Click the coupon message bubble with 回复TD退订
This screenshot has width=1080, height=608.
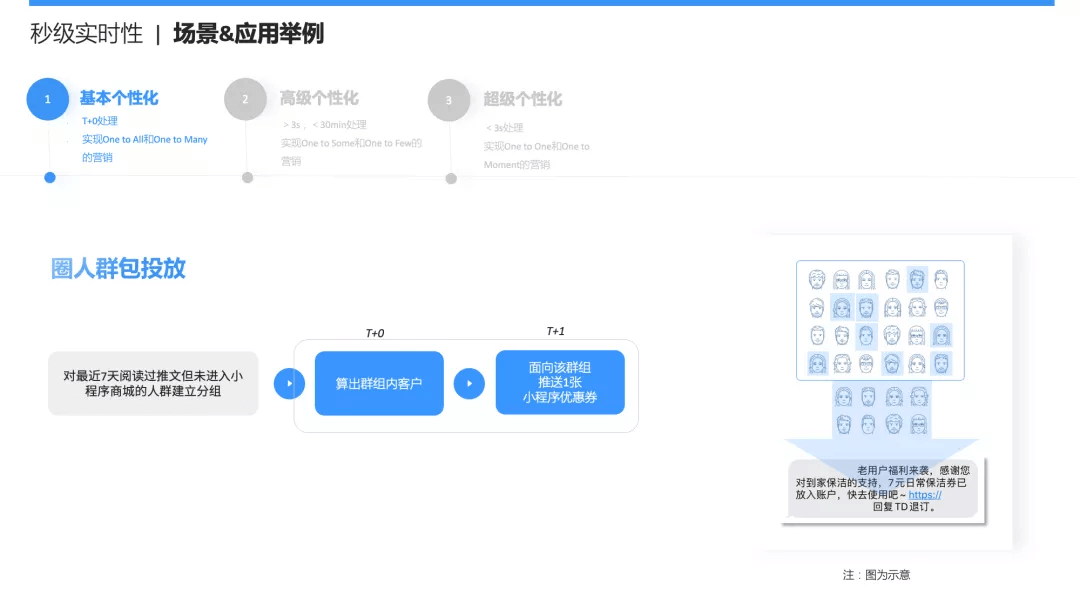click(883, 489)
